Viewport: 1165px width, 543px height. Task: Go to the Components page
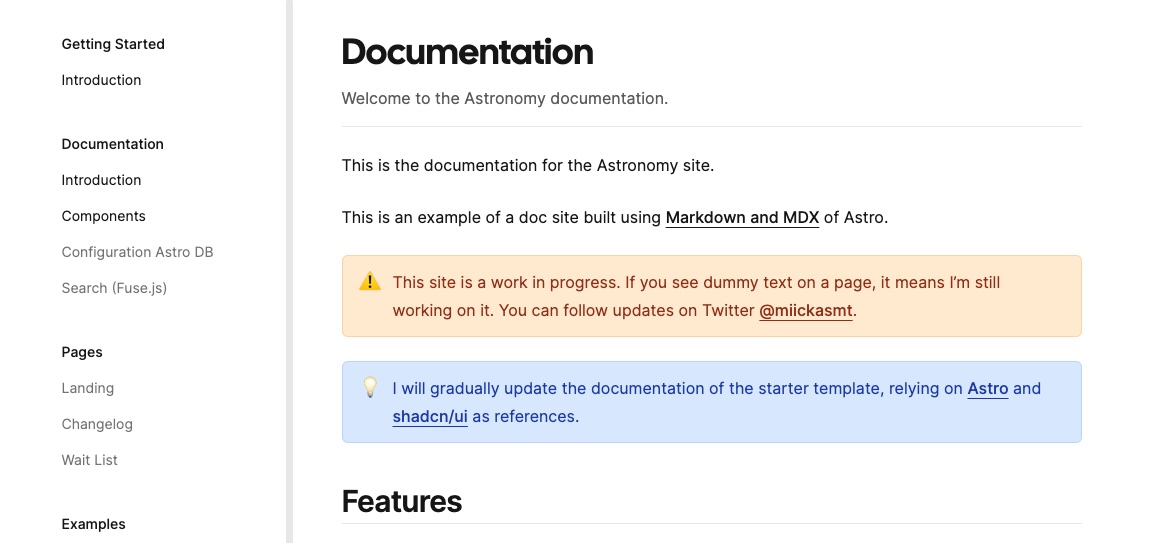(x=103, y=216)
